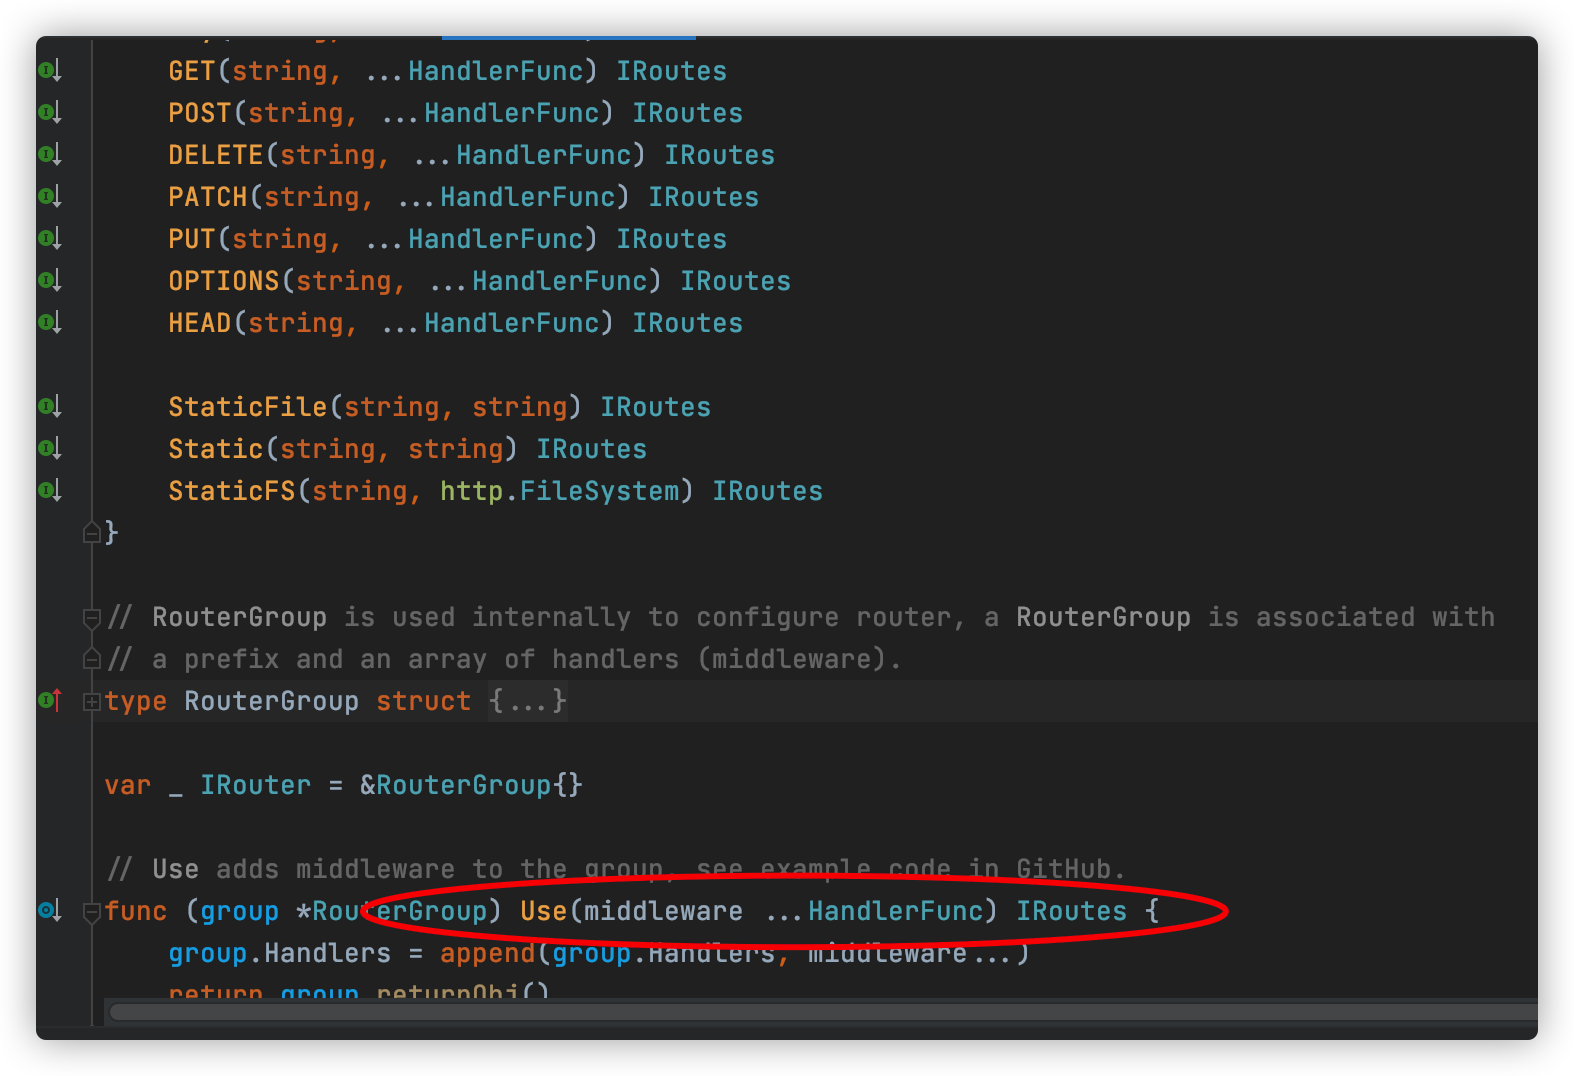Click HandlerFunc type in the GET line
Image resolution: width=1574 pixels, height=1076 pixels.
pyautogui.click(x=496, y=71)
